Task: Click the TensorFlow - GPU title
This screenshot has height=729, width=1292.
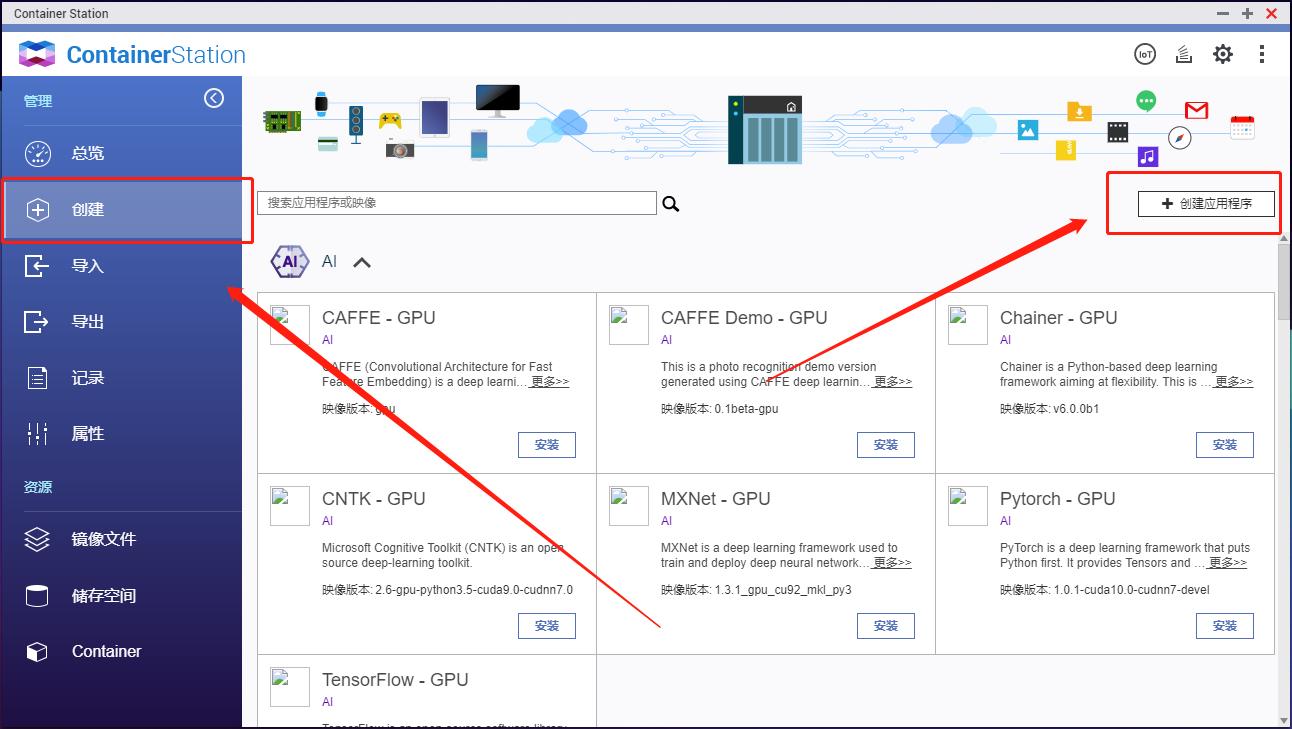Action: point(395,680)
